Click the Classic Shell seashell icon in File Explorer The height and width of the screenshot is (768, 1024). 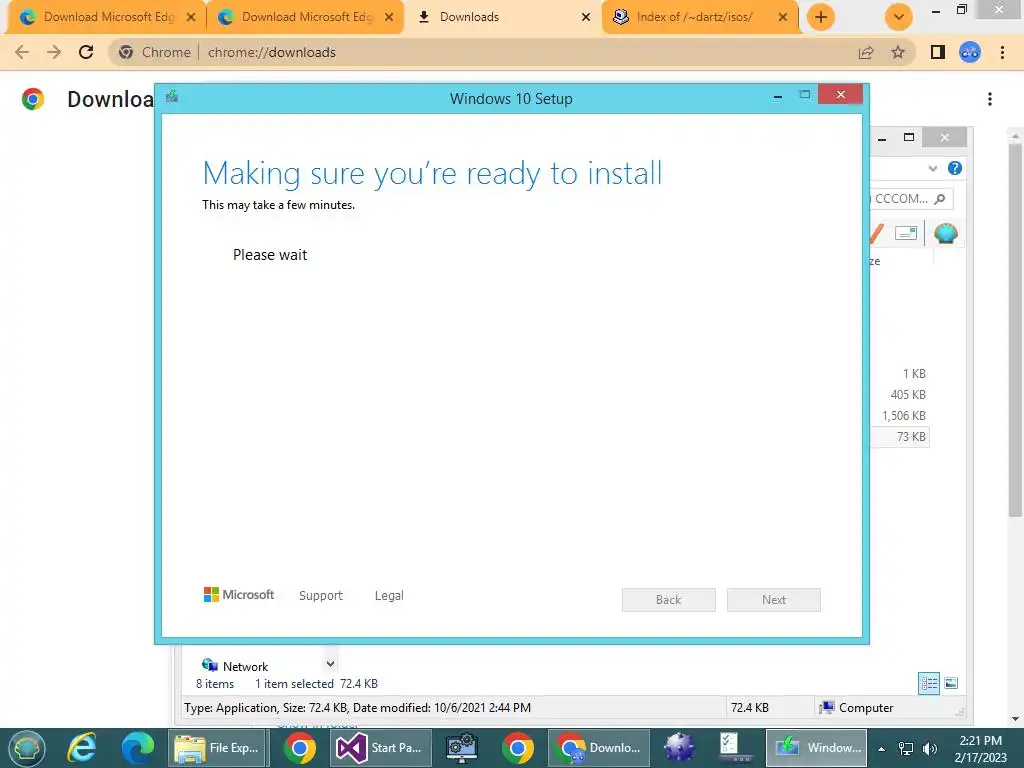click(x=946, y=233)
